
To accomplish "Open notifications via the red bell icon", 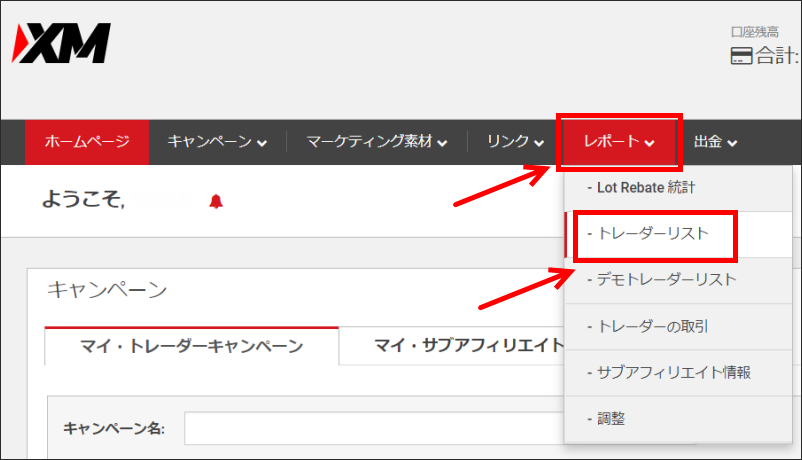I will (216, 201).
